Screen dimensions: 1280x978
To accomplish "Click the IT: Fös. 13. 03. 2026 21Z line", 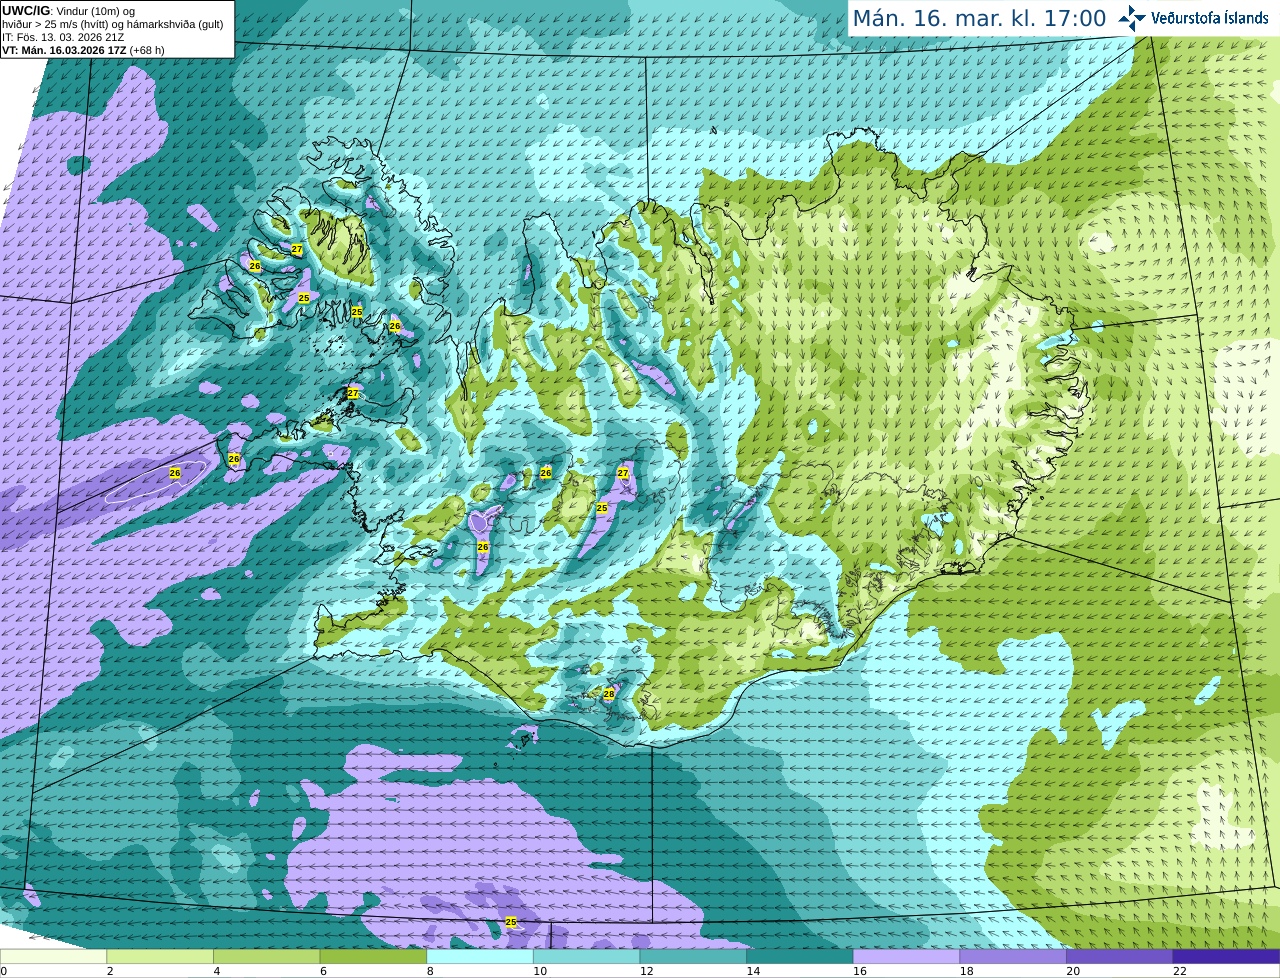I will [x=63, y=37].
